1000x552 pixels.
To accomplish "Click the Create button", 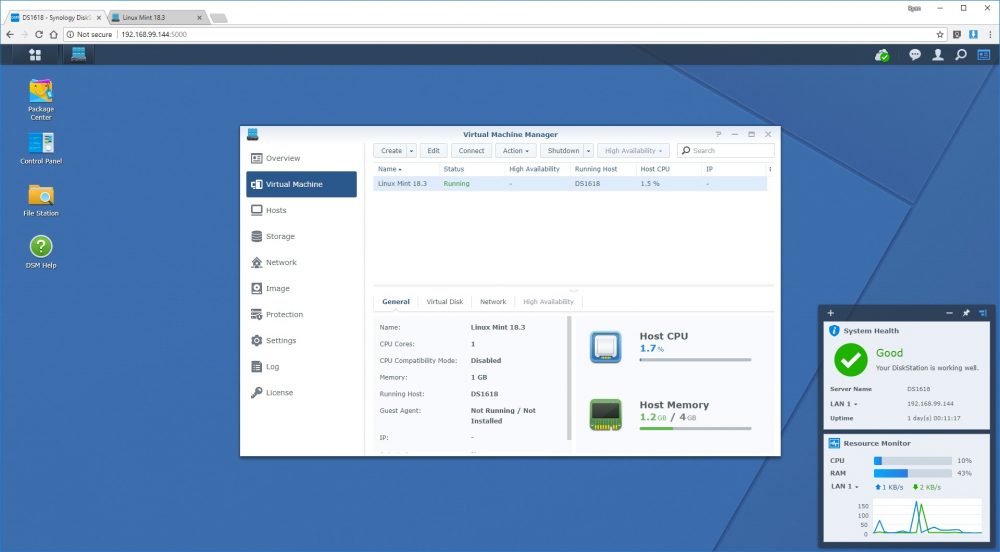I will (x=391, y=151).
